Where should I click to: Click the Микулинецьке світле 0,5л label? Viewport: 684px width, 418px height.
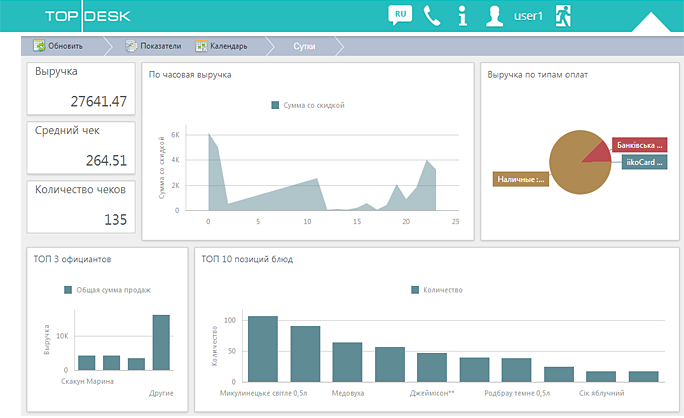click(263, 393)
